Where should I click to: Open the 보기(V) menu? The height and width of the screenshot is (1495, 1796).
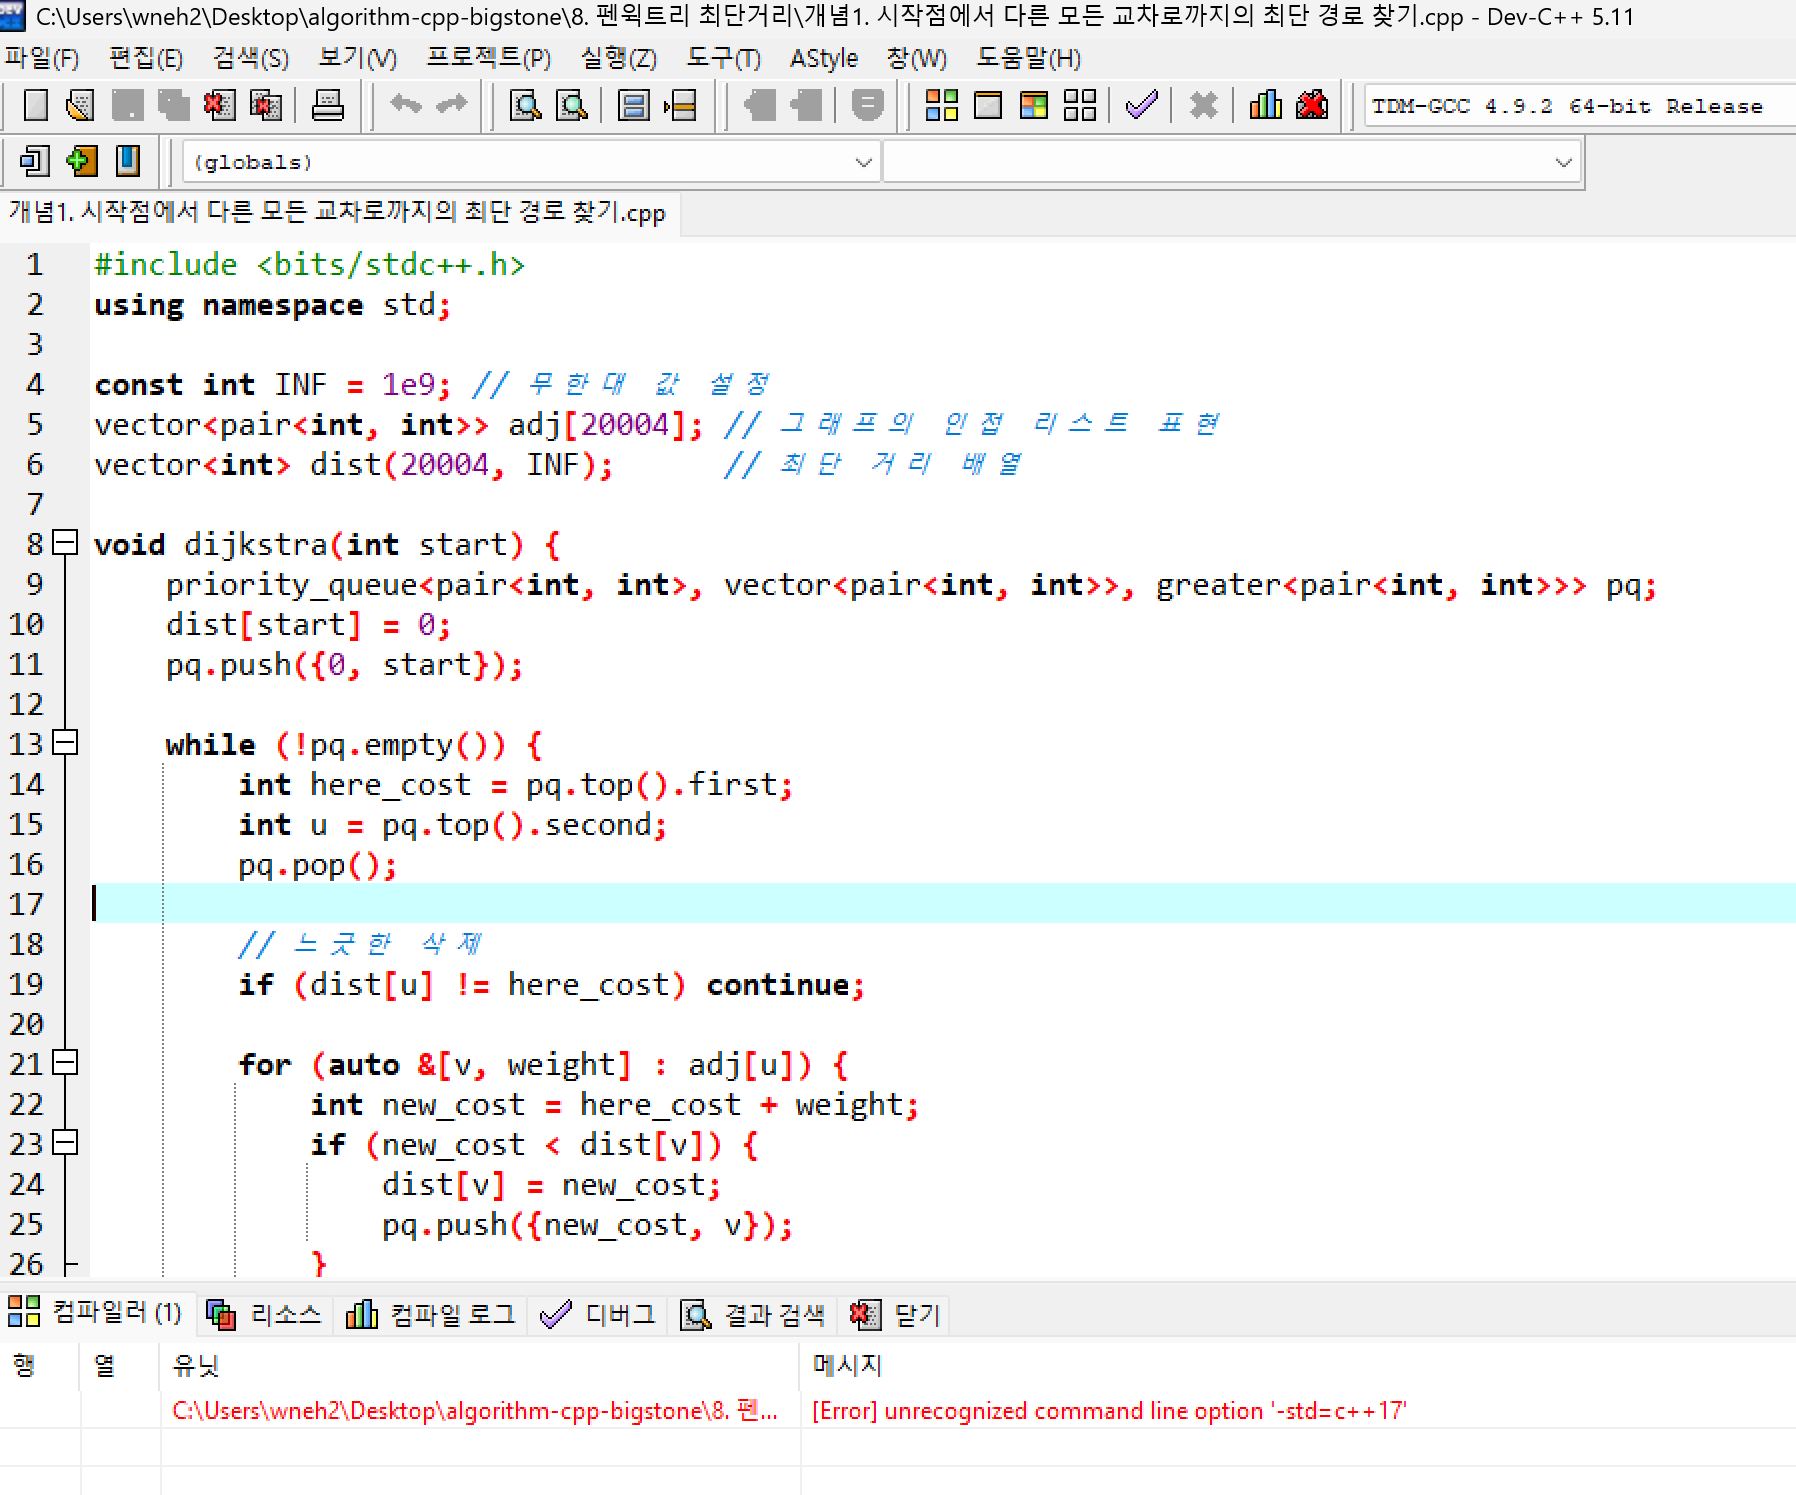click(357, 58)
